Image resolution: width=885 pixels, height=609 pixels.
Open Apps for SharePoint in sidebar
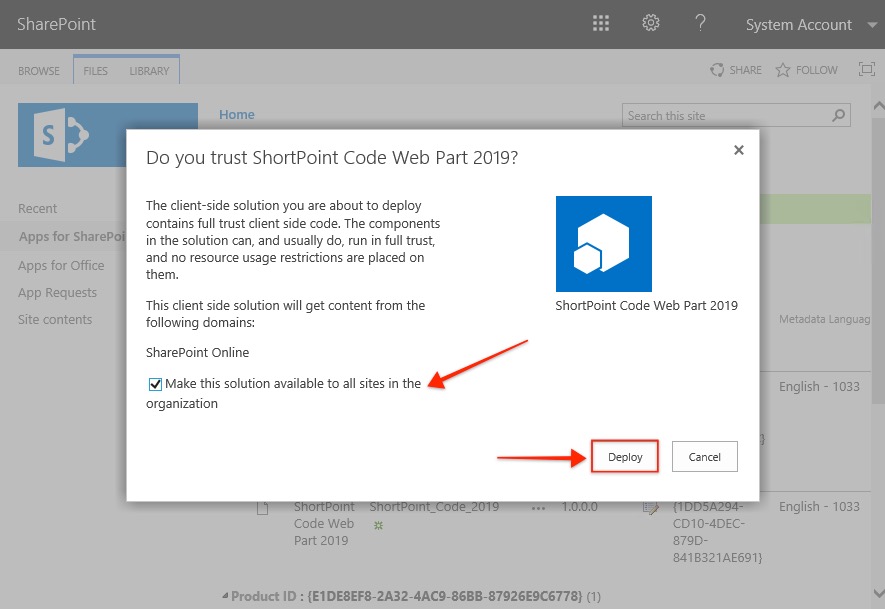coord(72,236)
